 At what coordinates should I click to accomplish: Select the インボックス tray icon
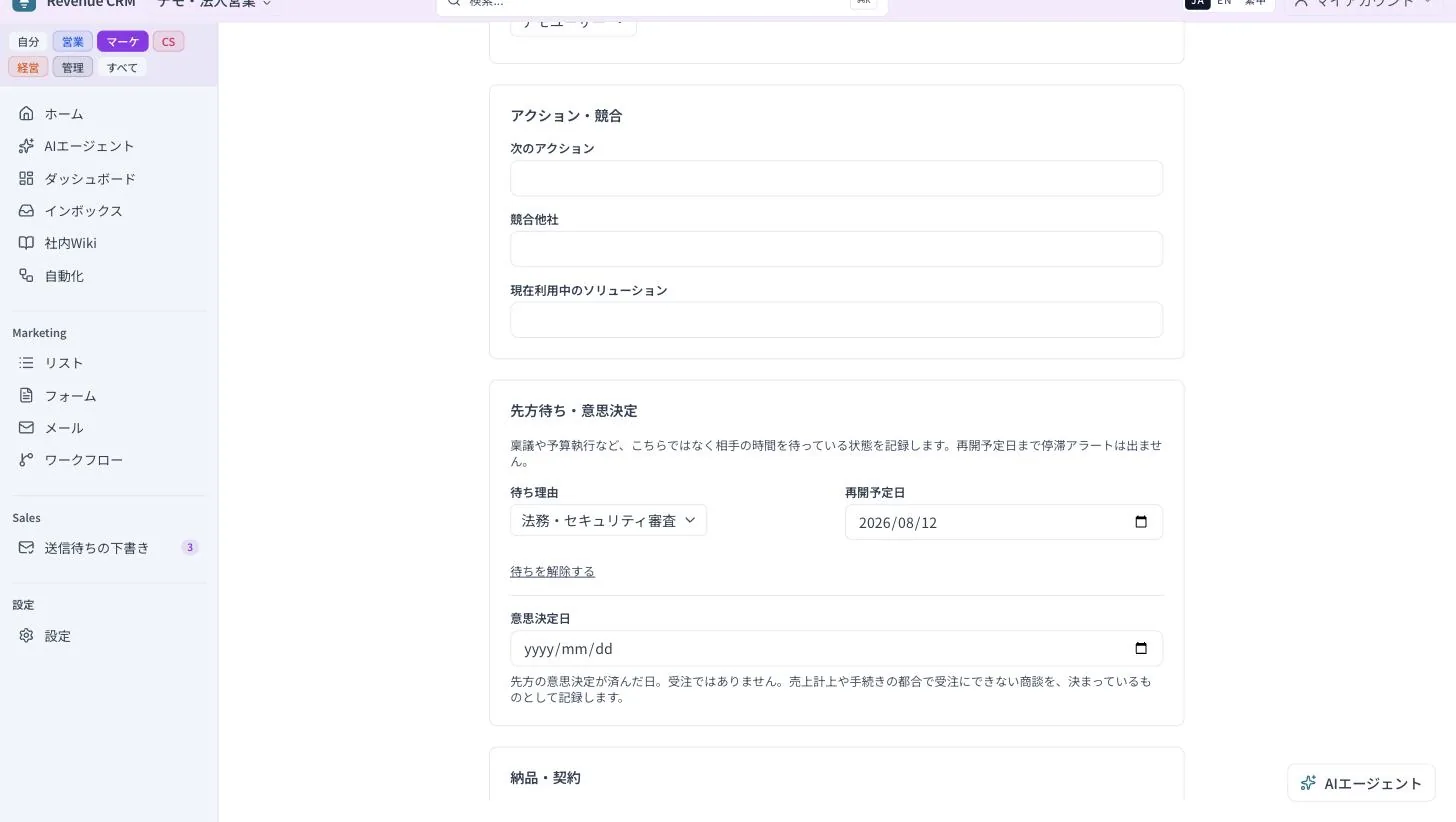tap(26, 211)
